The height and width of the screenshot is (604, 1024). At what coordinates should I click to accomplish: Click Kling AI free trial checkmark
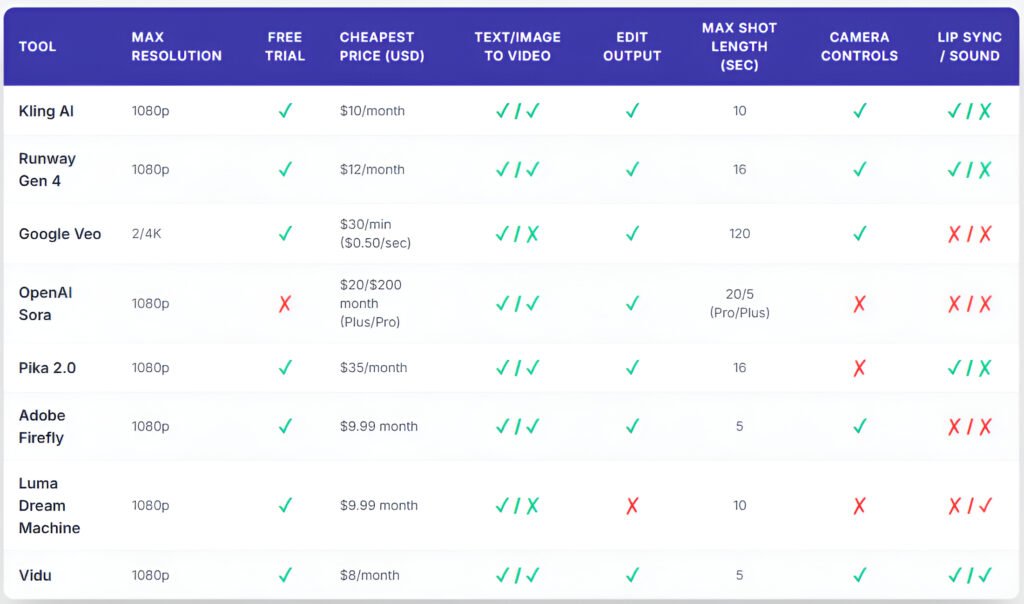[x=285, y=111]
